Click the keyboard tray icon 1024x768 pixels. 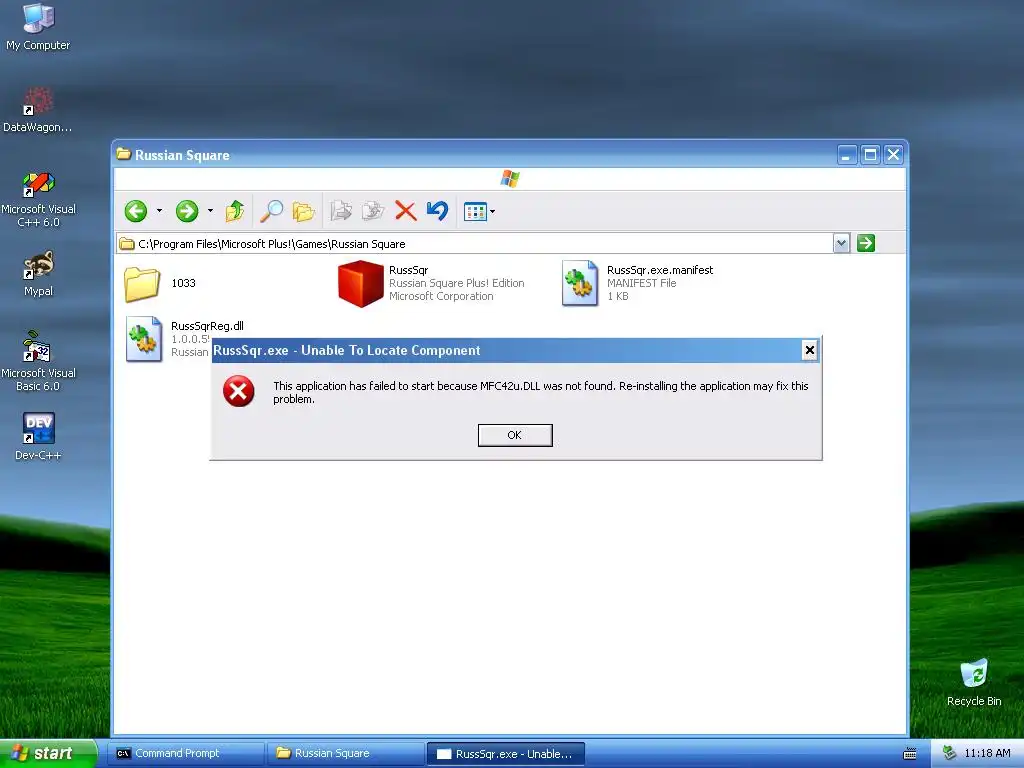(910, 754)
